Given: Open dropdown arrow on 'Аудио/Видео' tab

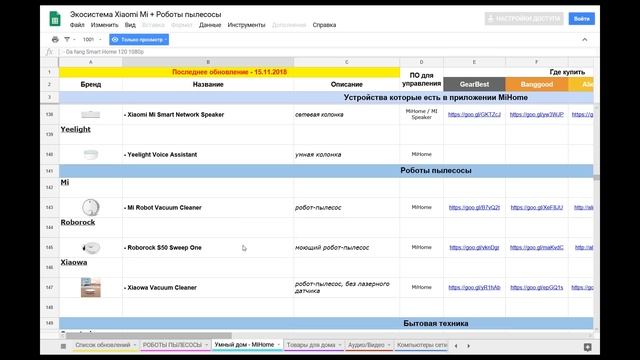Looking at the screenshot, I should click(x=389, y=345).
